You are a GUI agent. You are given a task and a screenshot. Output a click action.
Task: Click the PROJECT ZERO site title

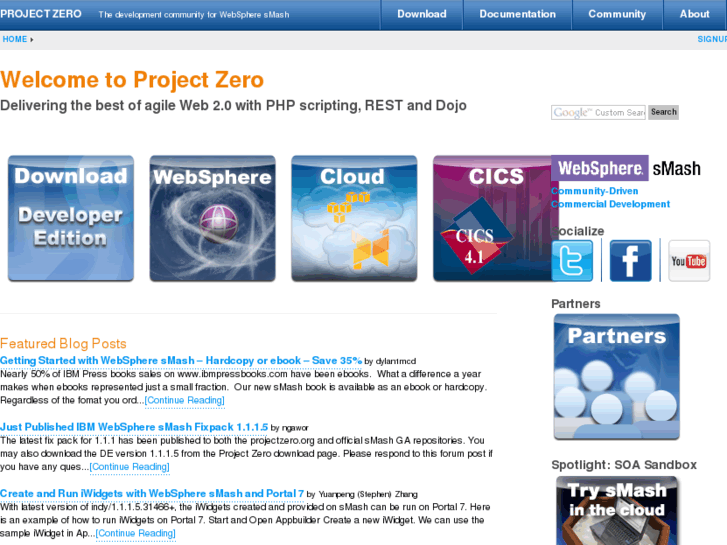pos(41,14)
